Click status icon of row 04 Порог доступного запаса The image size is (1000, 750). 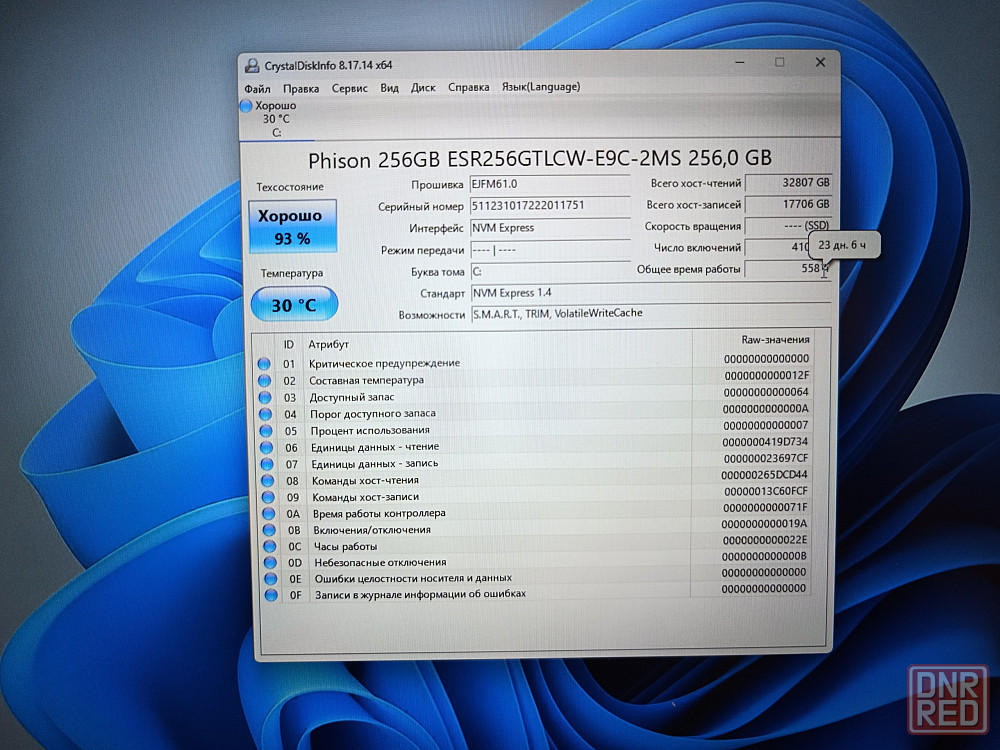point(266,414)
